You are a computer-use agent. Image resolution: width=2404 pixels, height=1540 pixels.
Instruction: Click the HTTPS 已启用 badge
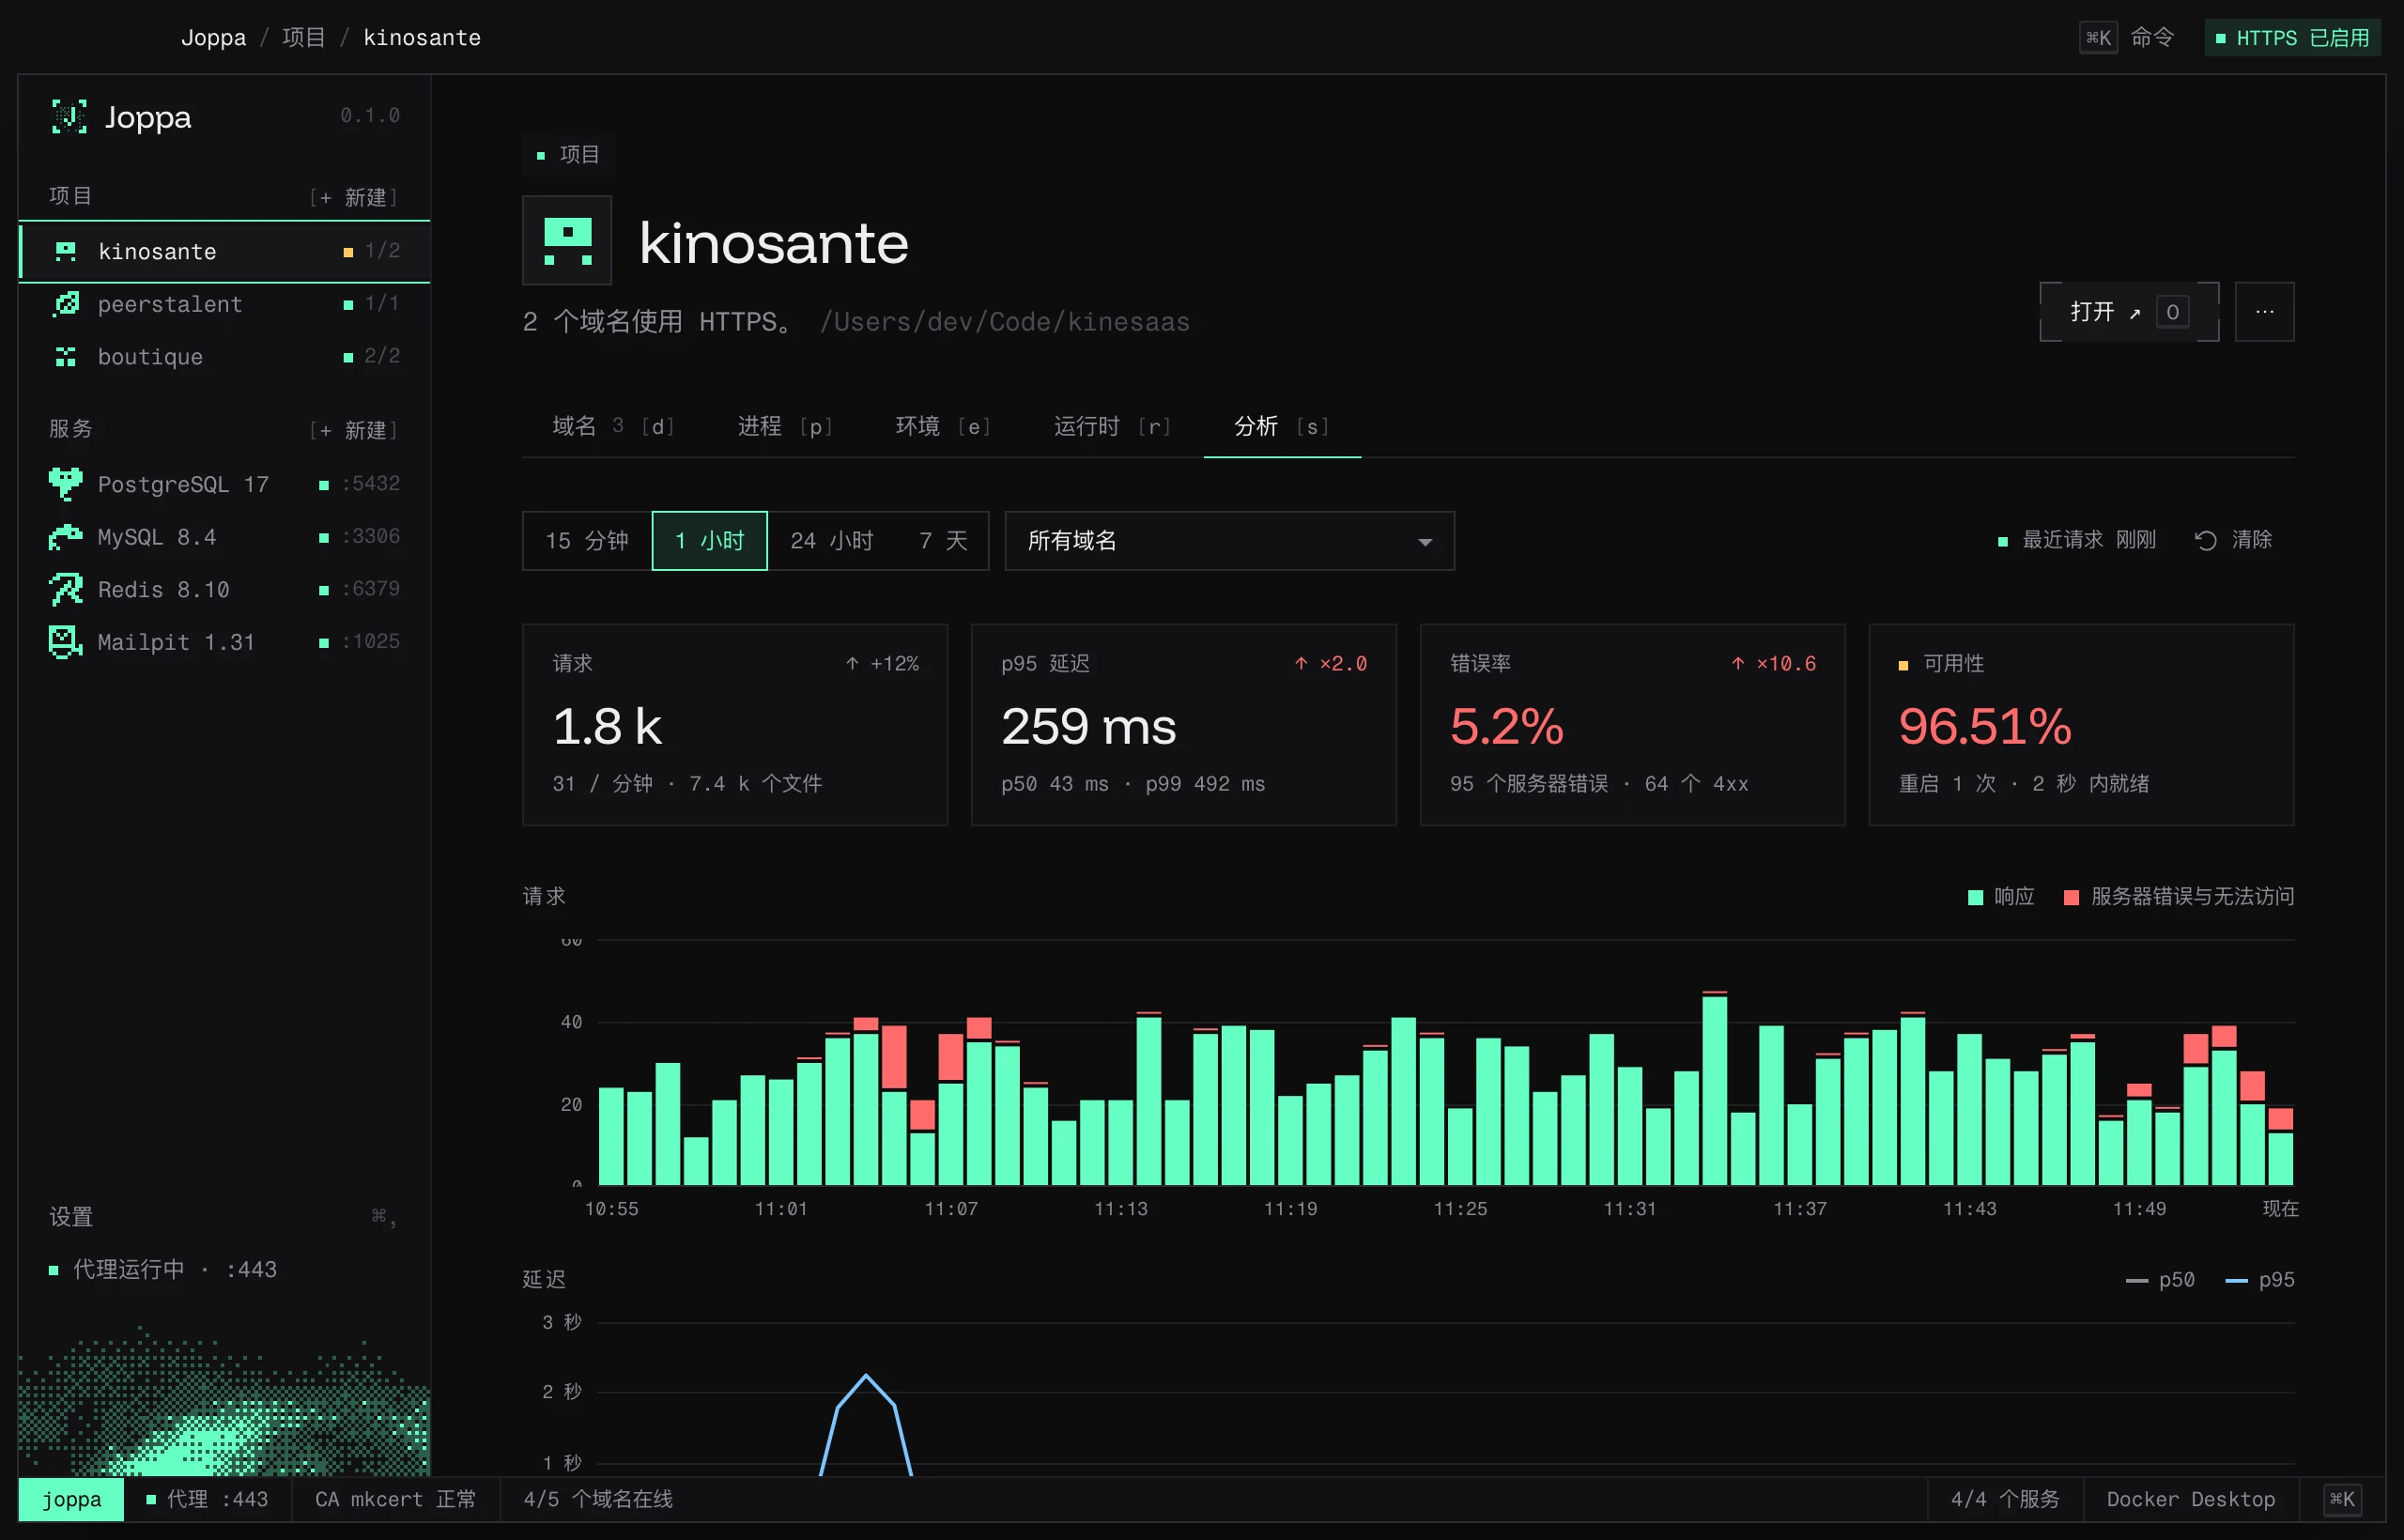coord(2292,38)
